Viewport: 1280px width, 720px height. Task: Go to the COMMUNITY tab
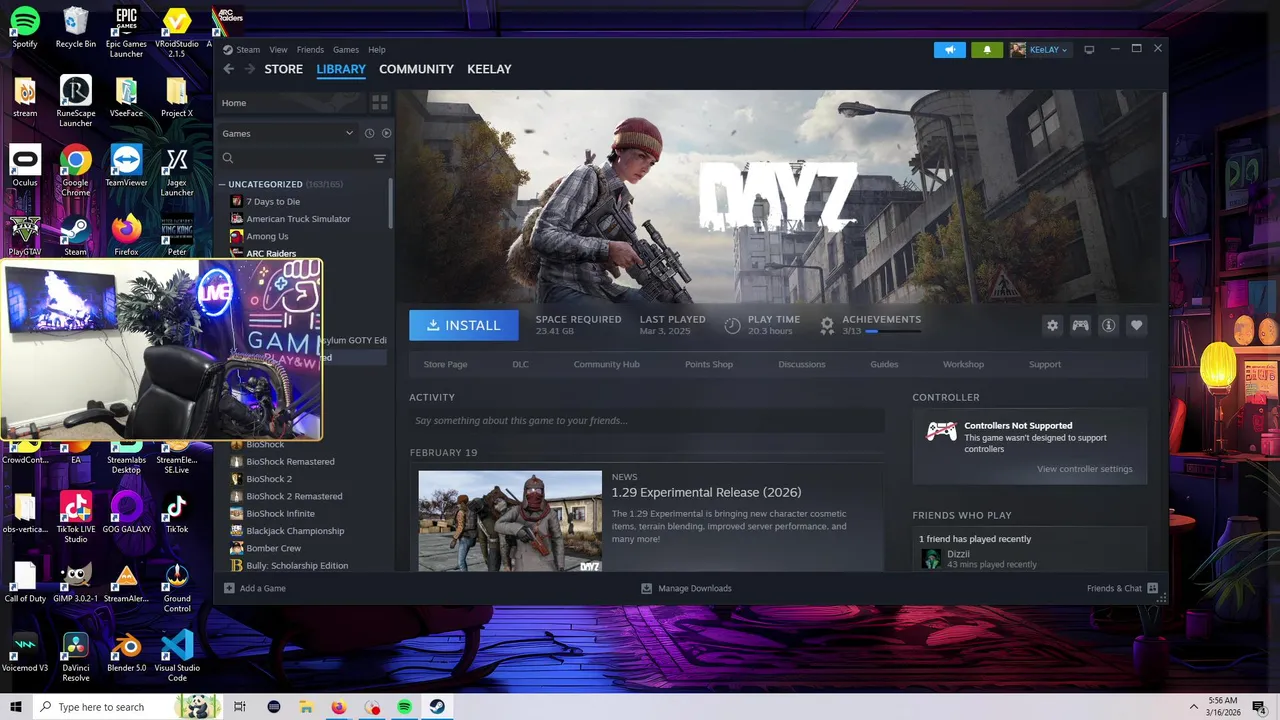pyautogui.click(x=416, y=69)
